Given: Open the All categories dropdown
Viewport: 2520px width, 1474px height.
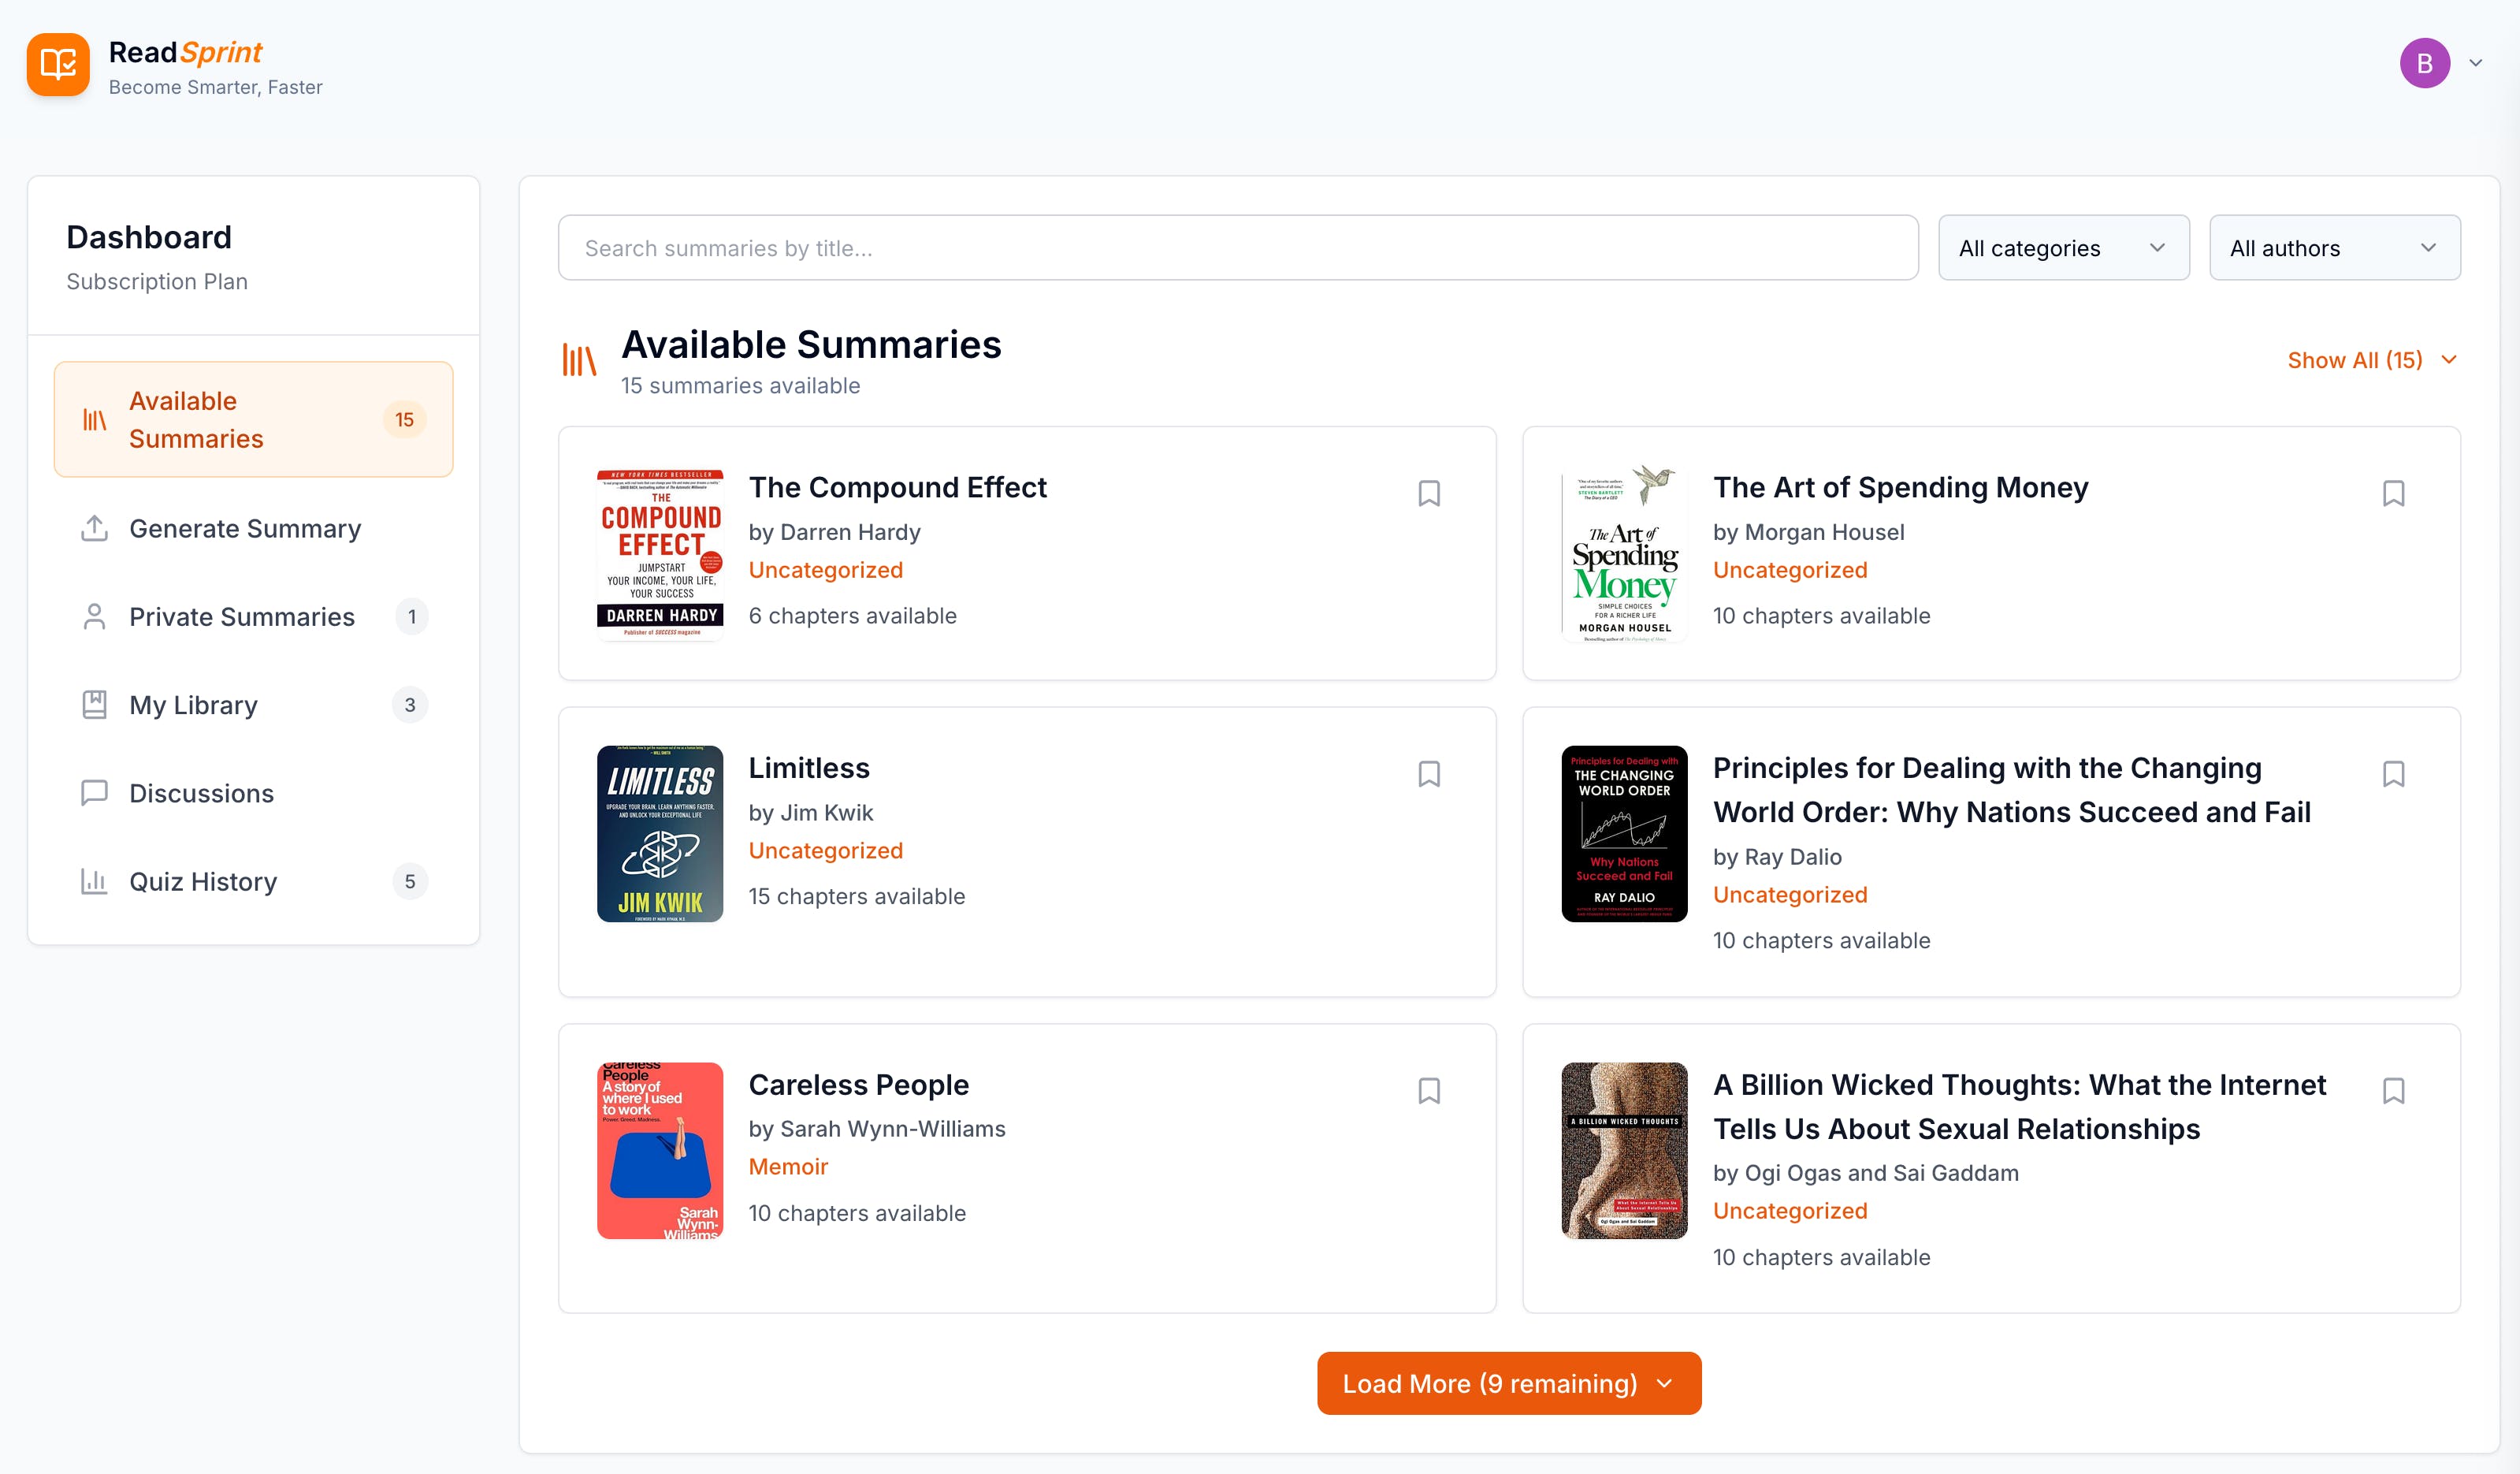Looking at the screenshot, I should [2062, 248].
